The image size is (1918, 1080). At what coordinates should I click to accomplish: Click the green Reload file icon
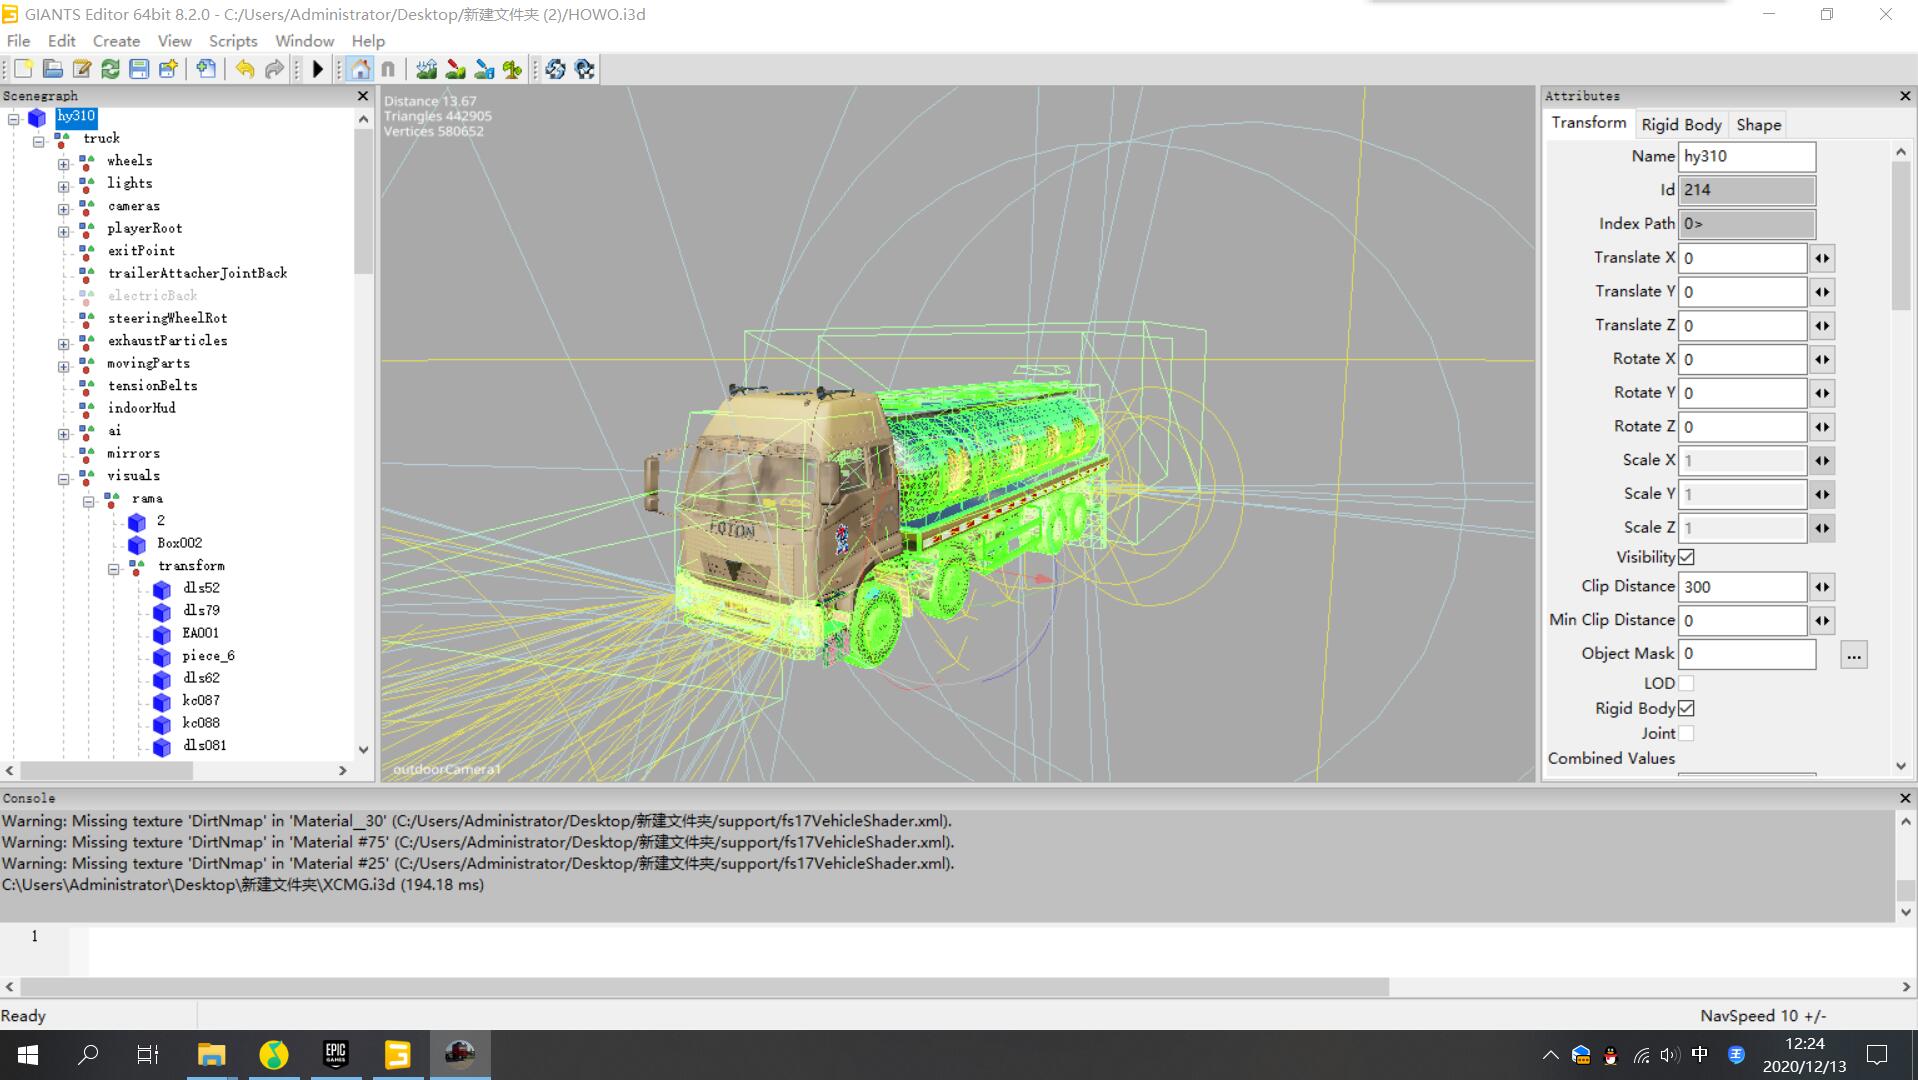(110, 69)
